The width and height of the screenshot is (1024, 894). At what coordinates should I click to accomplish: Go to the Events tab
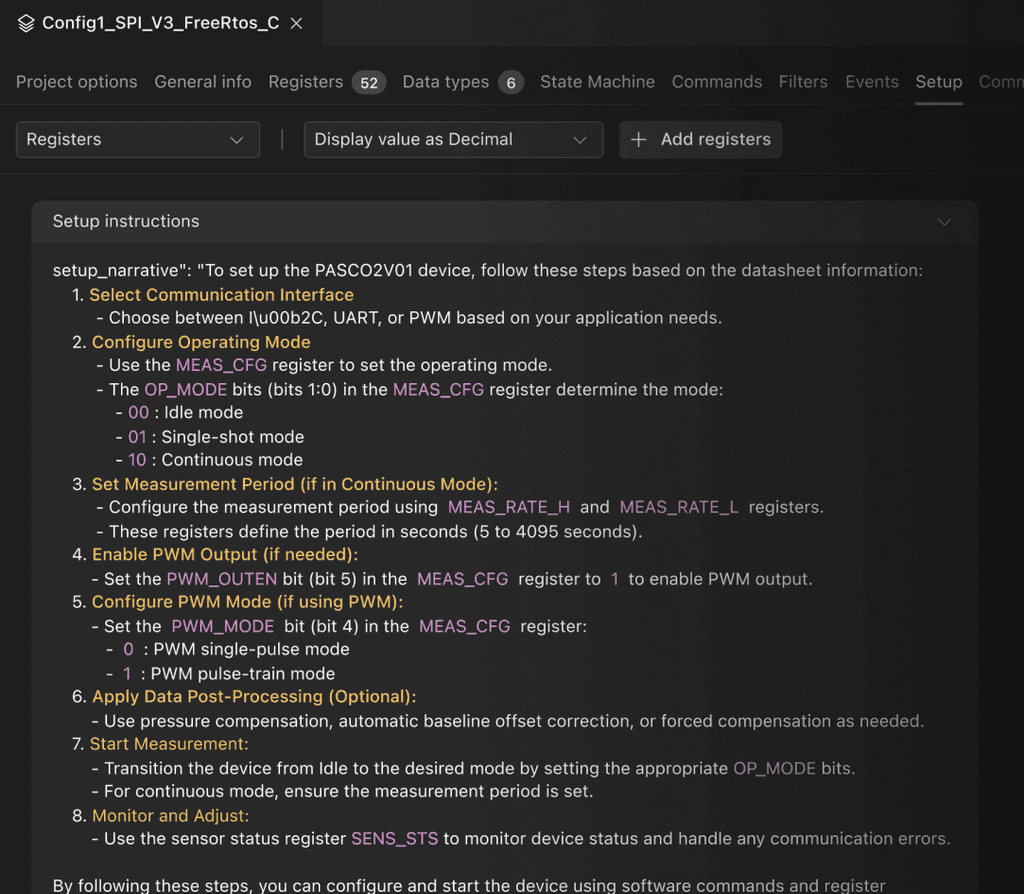[872, 82]
